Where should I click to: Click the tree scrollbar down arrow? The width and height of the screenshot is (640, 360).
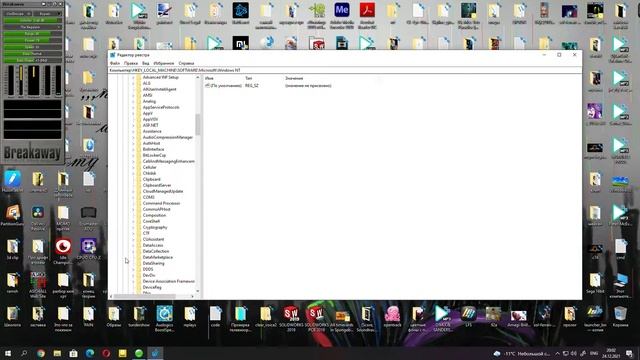tap(198, 291)
